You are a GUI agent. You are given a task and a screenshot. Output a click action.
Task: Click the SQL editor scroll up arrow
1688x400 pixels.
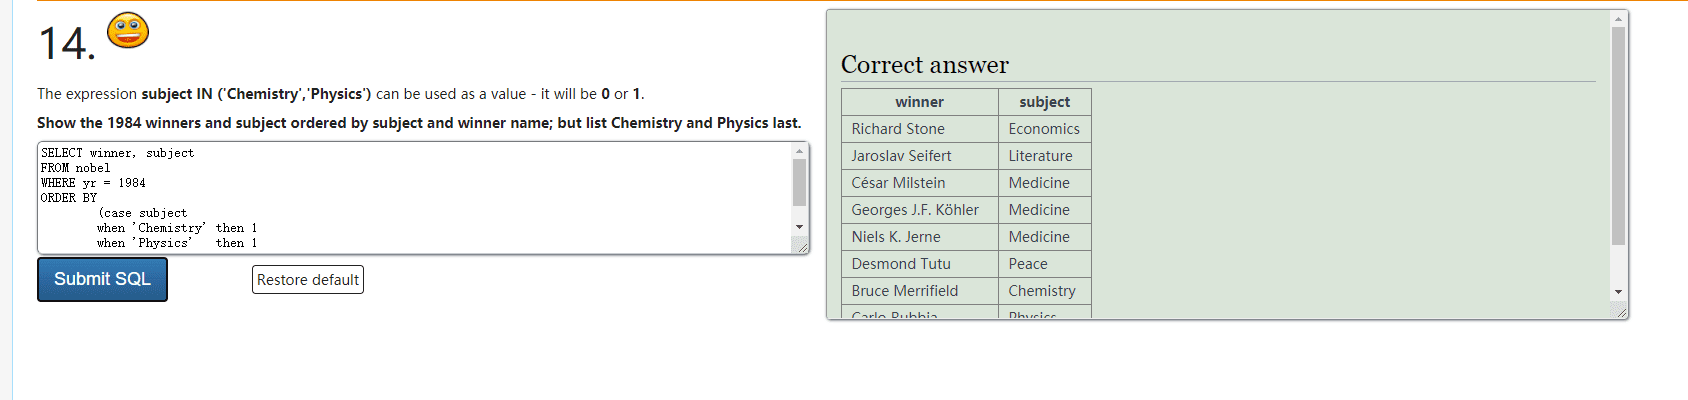click(799, 151)
